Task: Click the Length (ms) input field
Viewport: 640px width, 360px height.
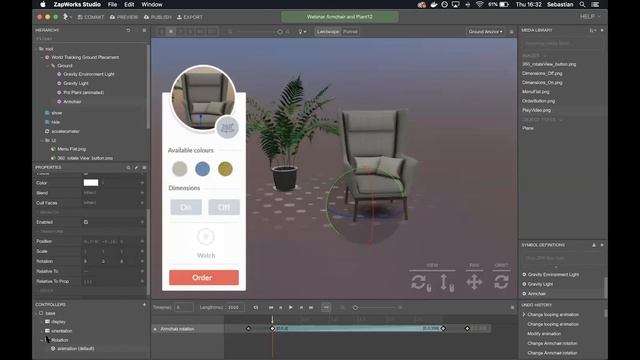Action: pos(236,307)
